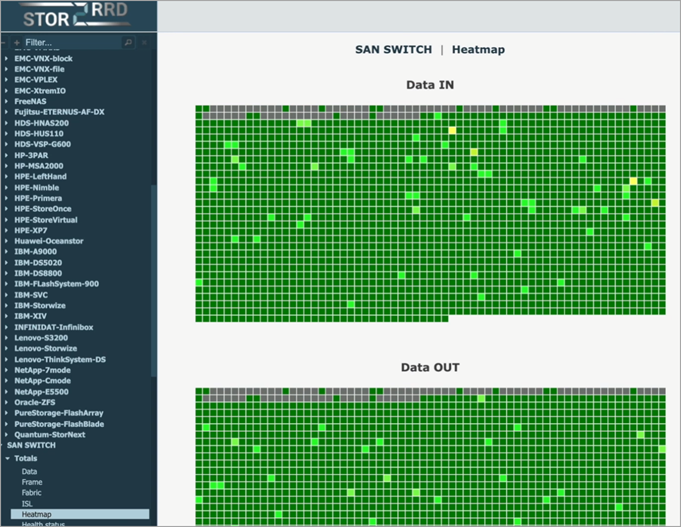Screen dimensions: 681x527
Task: Click the Data OUT heading
Action: pos(430,368)
